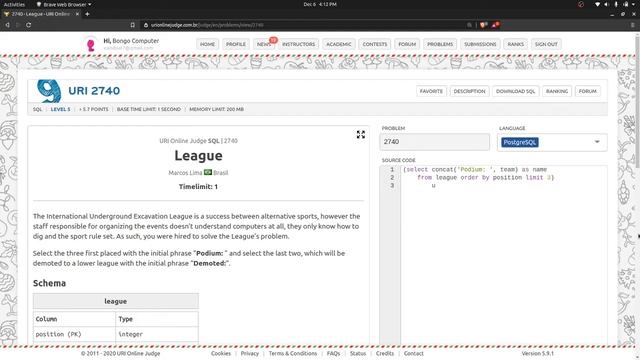The height and width of the screenshot is (360, 640).
Task: Click the FORUM button in problem header
Action: [x=588, y=91]
